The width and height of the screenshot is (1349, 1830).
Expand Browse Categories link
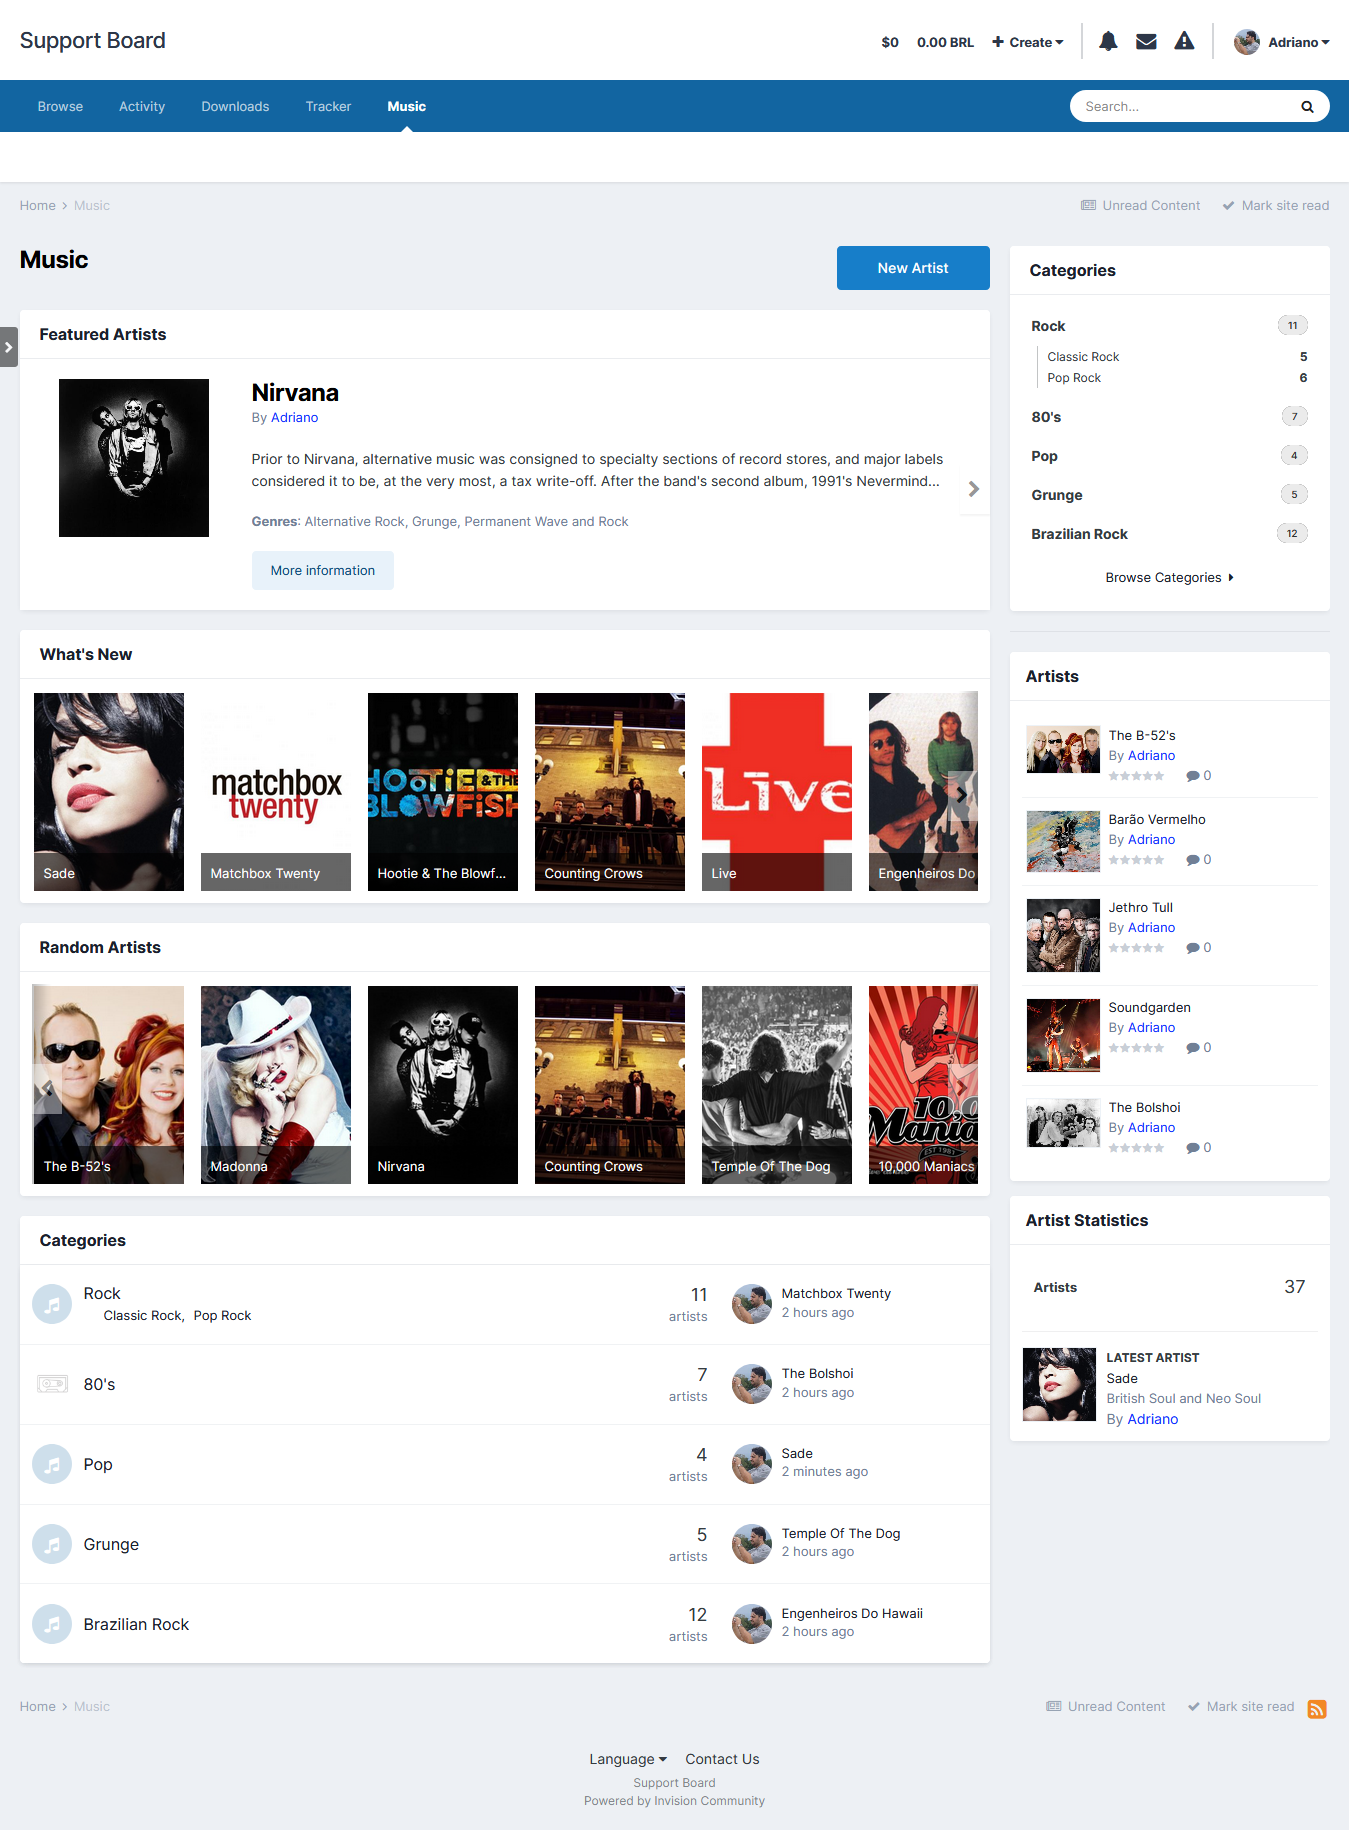click(1169, 577)
